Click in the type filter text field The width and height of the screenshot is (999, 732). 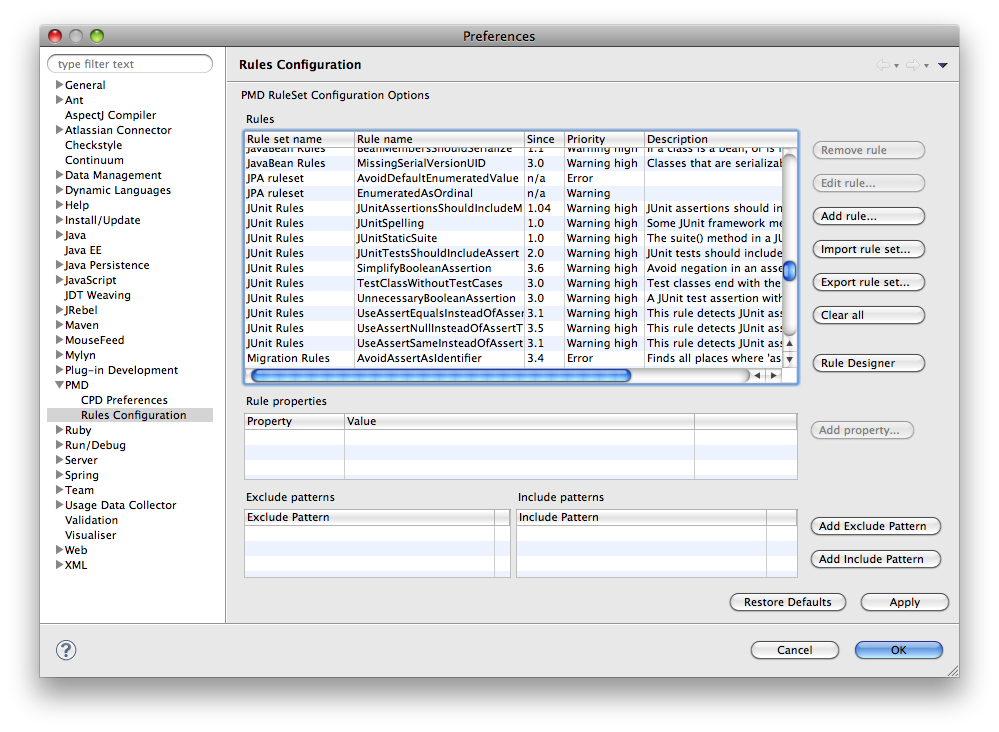click(x=129, y=63)
